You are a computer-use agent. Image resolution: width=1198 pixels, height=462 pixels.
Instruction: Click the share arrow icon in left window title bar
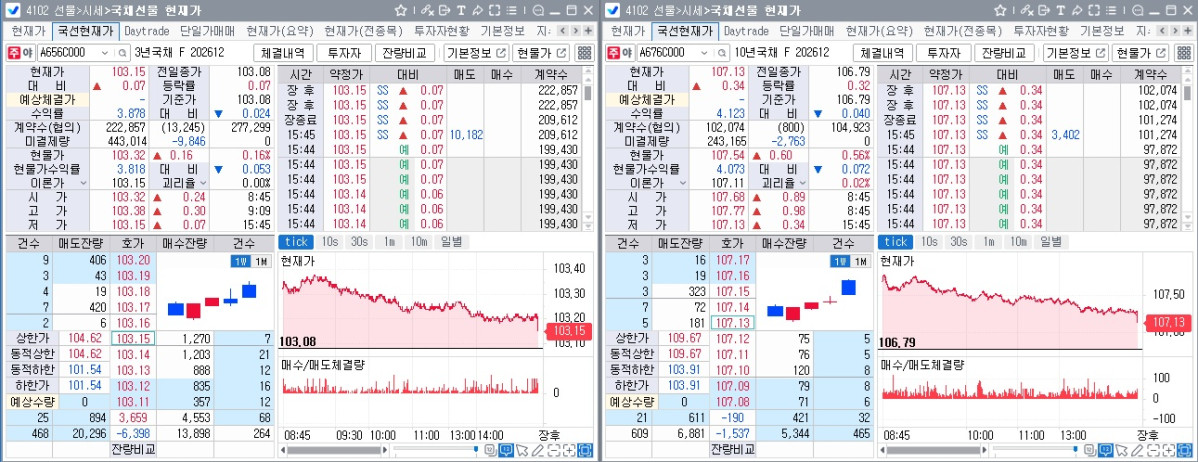point(478,10)
